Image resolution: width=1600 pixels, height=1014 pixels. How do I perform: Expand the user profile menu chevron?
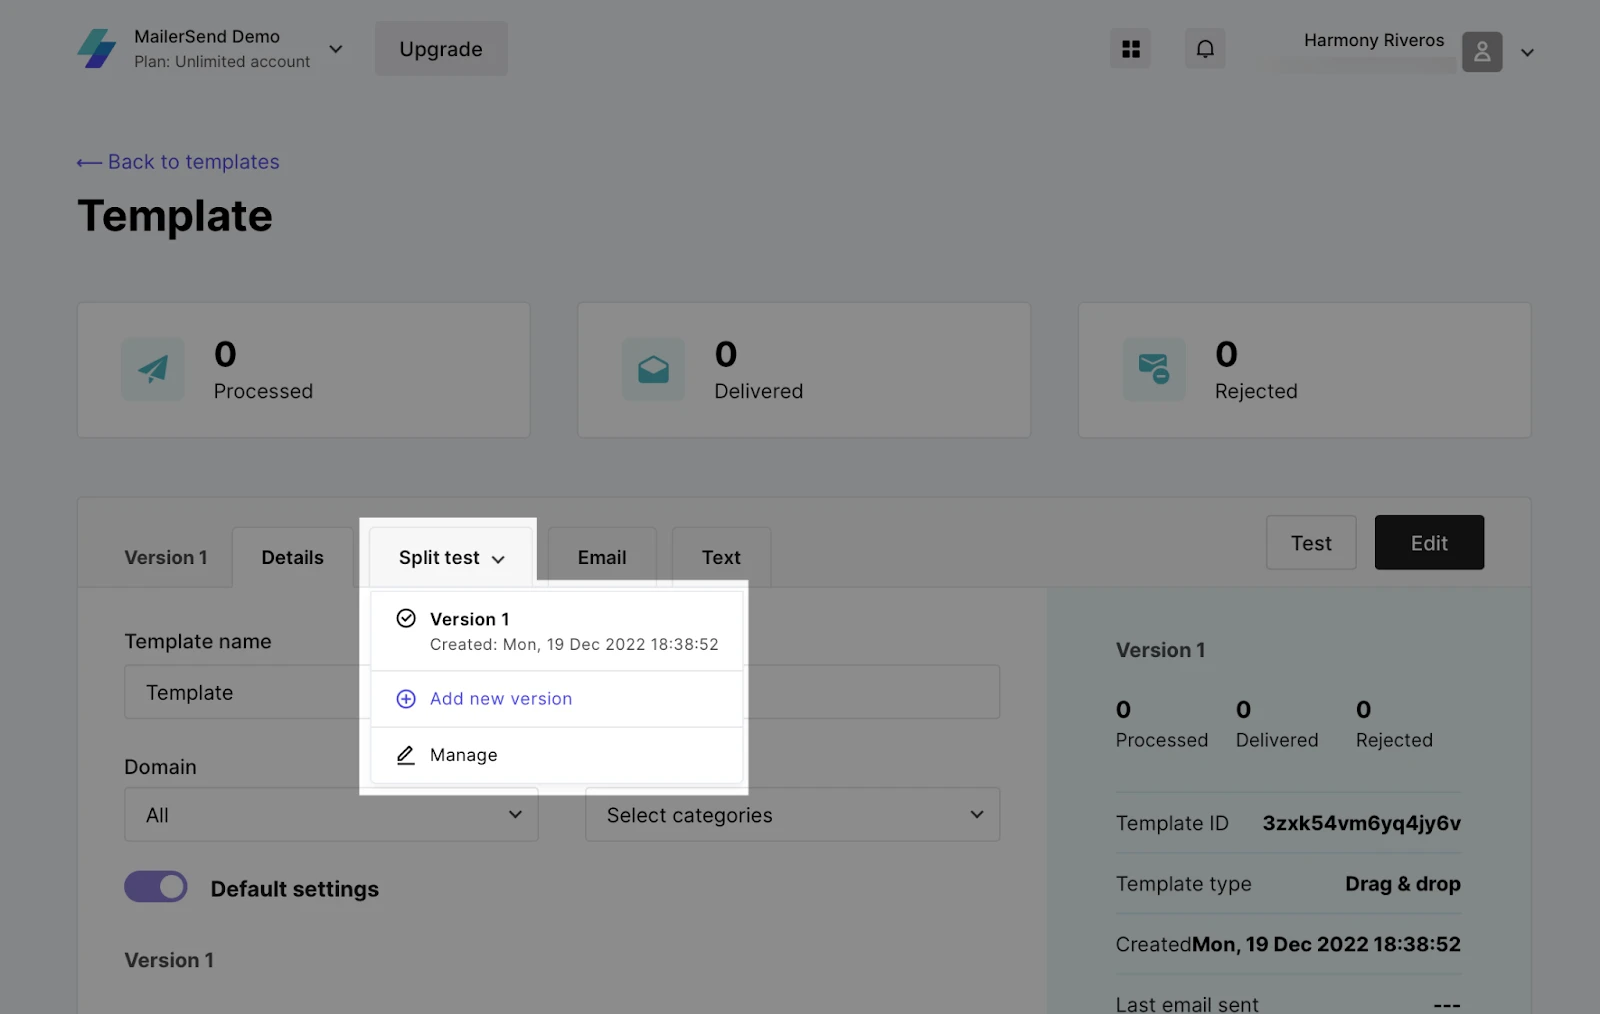coord(1527,53)
